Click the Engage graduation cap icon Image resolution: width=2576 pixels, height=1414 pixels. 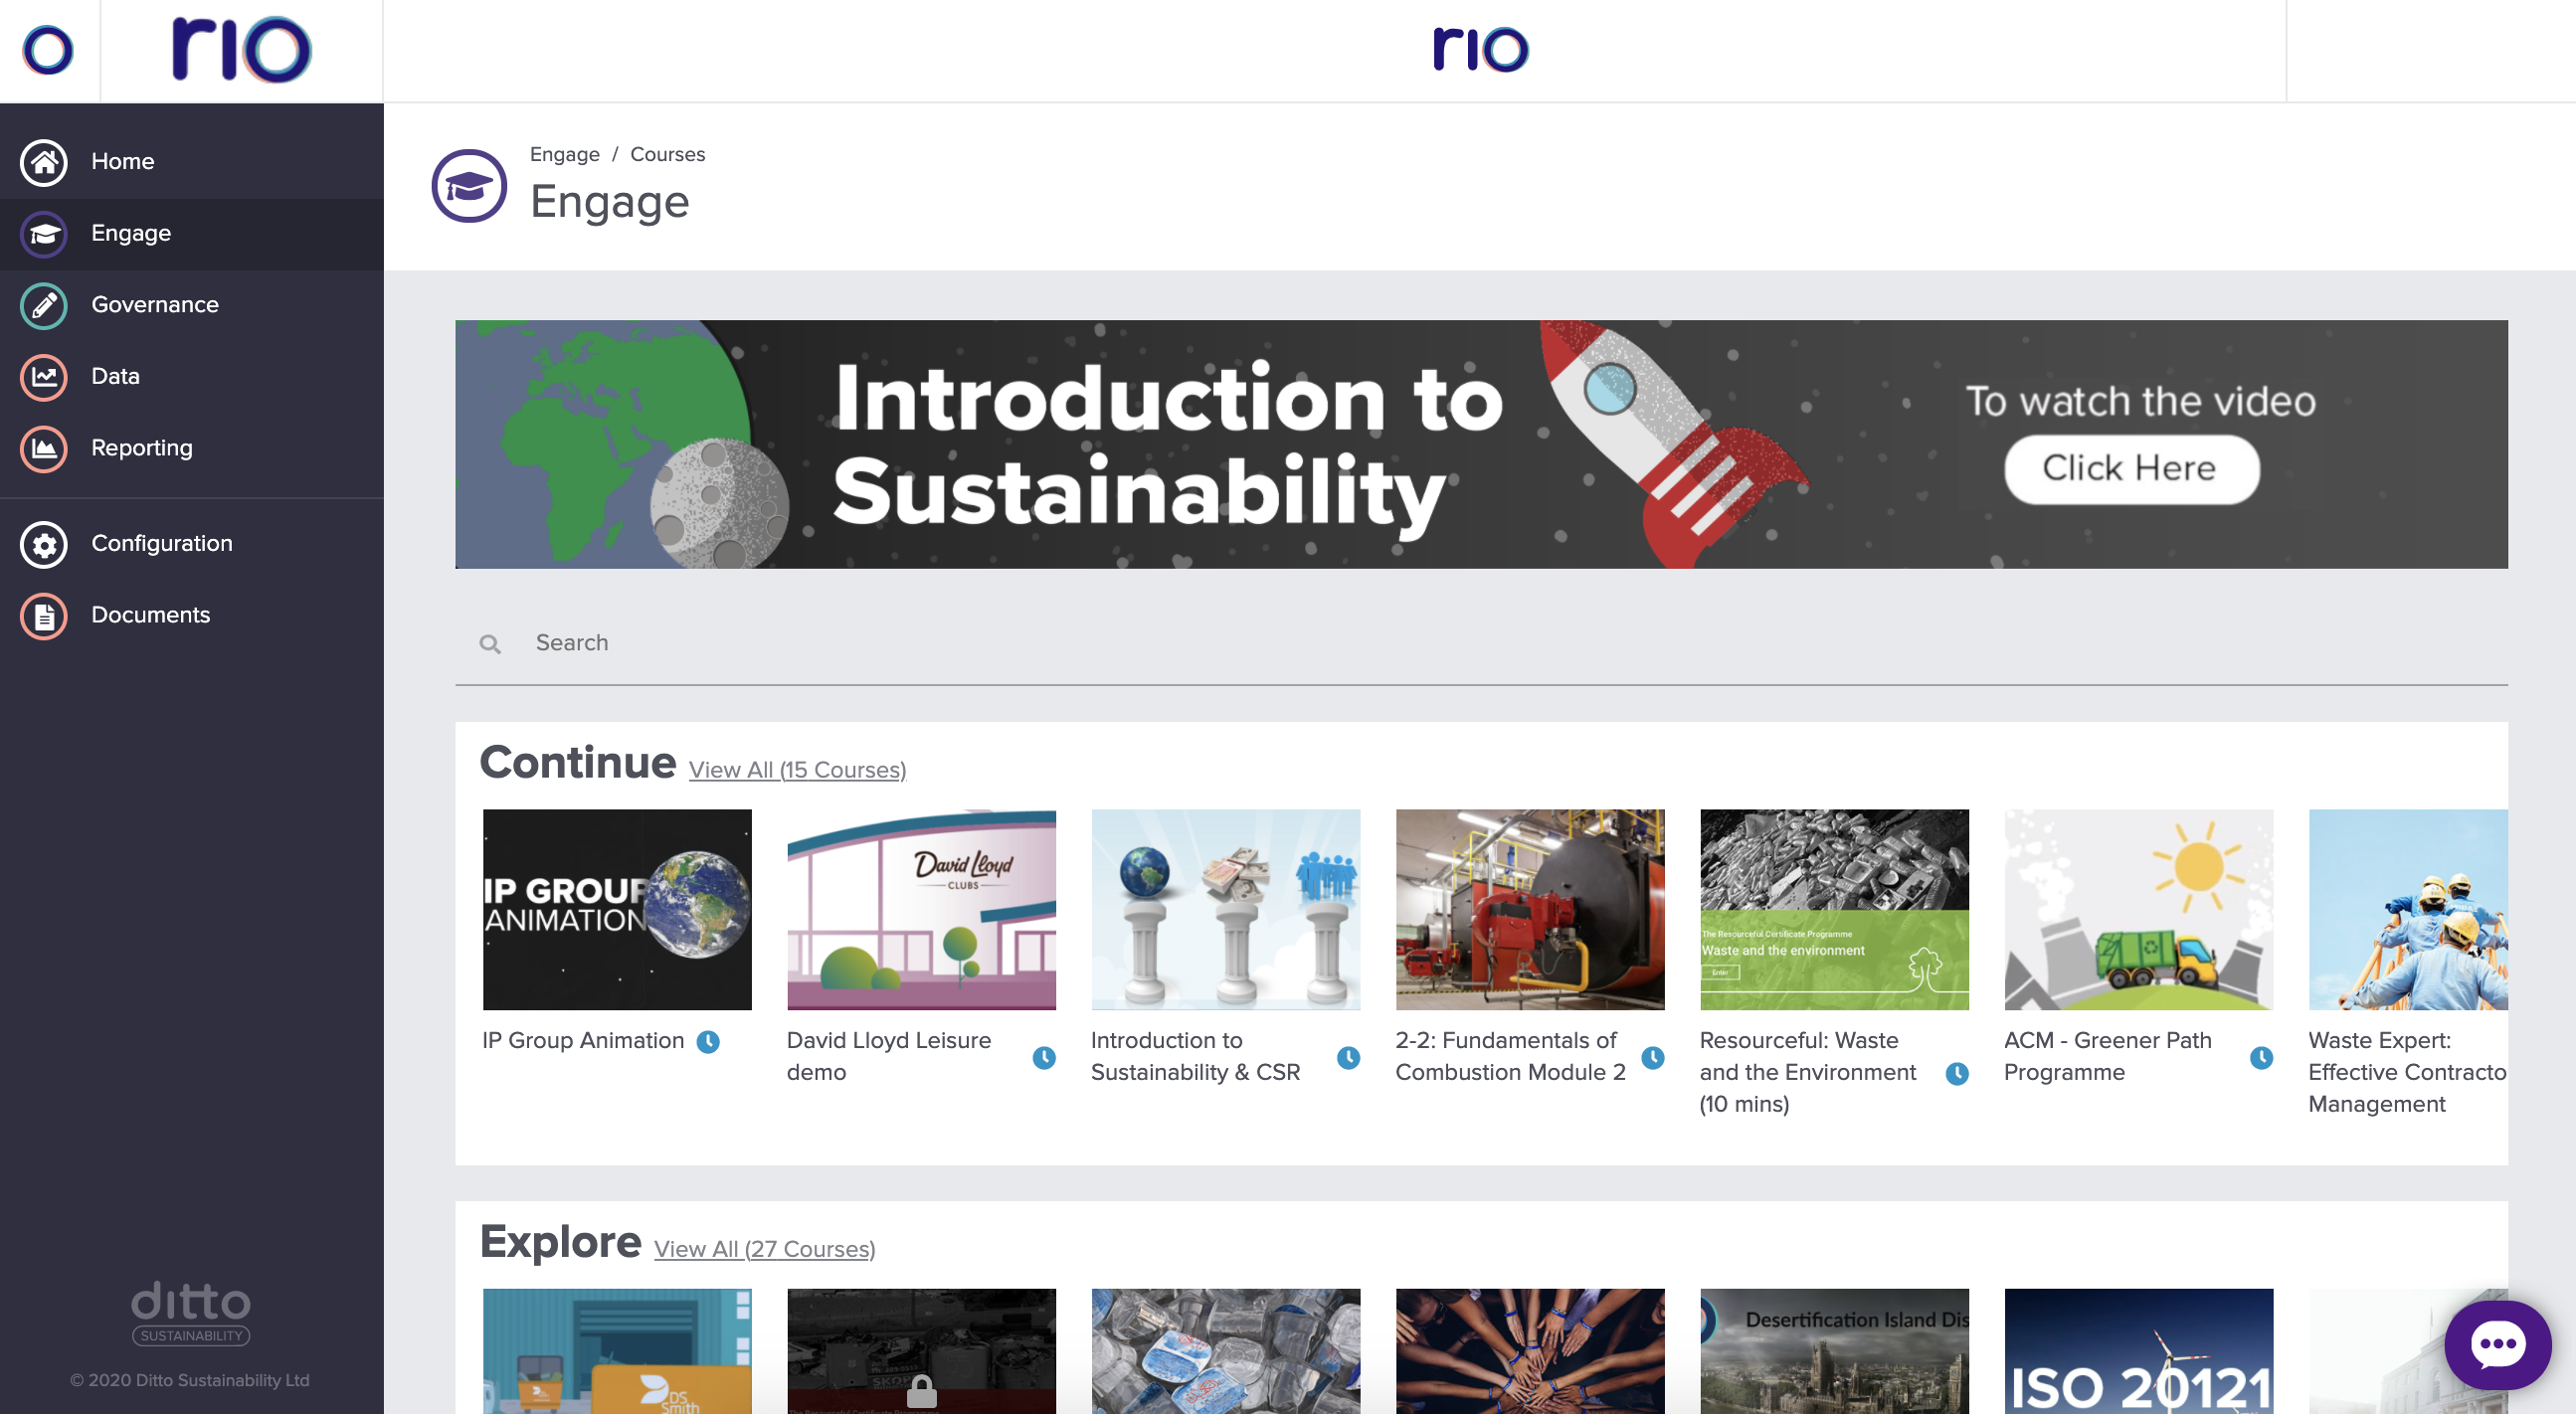(x=42, y=232)
